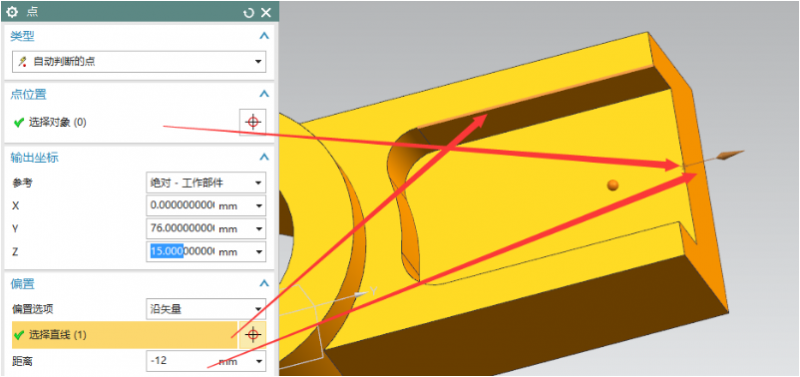
Task: Click the vector arrow handle on model
Action: pyautogui.click(x=732, y=154)
